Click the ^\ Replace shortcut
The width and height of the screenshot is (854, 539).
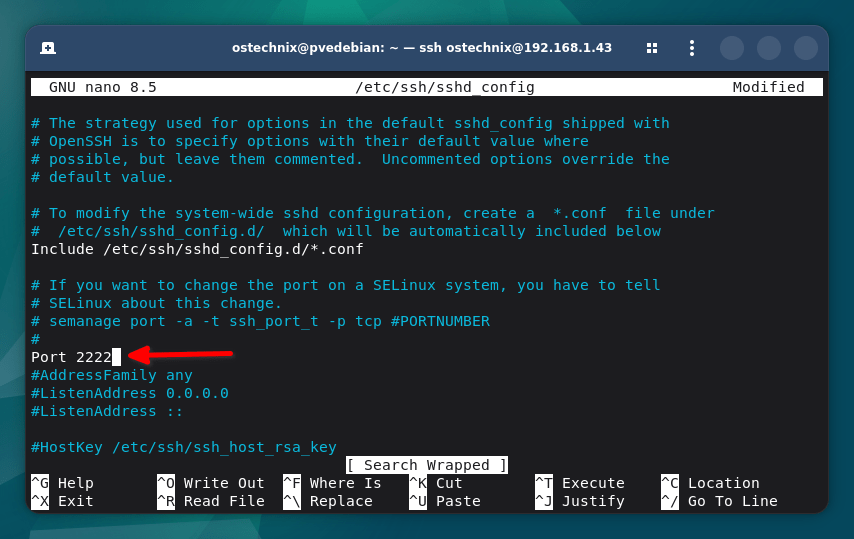(x=332, y=501)
